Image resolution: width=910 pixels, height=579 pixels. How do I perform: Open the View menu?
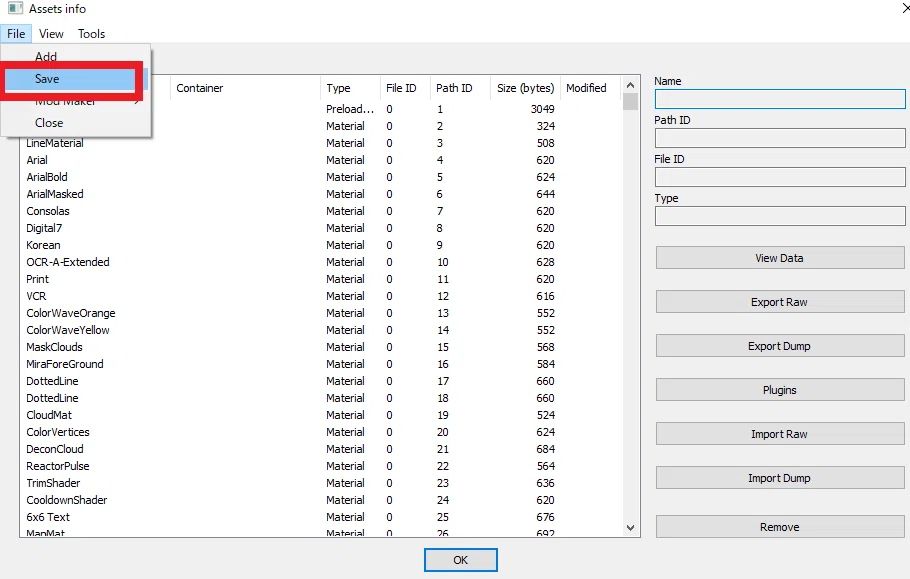51,34
